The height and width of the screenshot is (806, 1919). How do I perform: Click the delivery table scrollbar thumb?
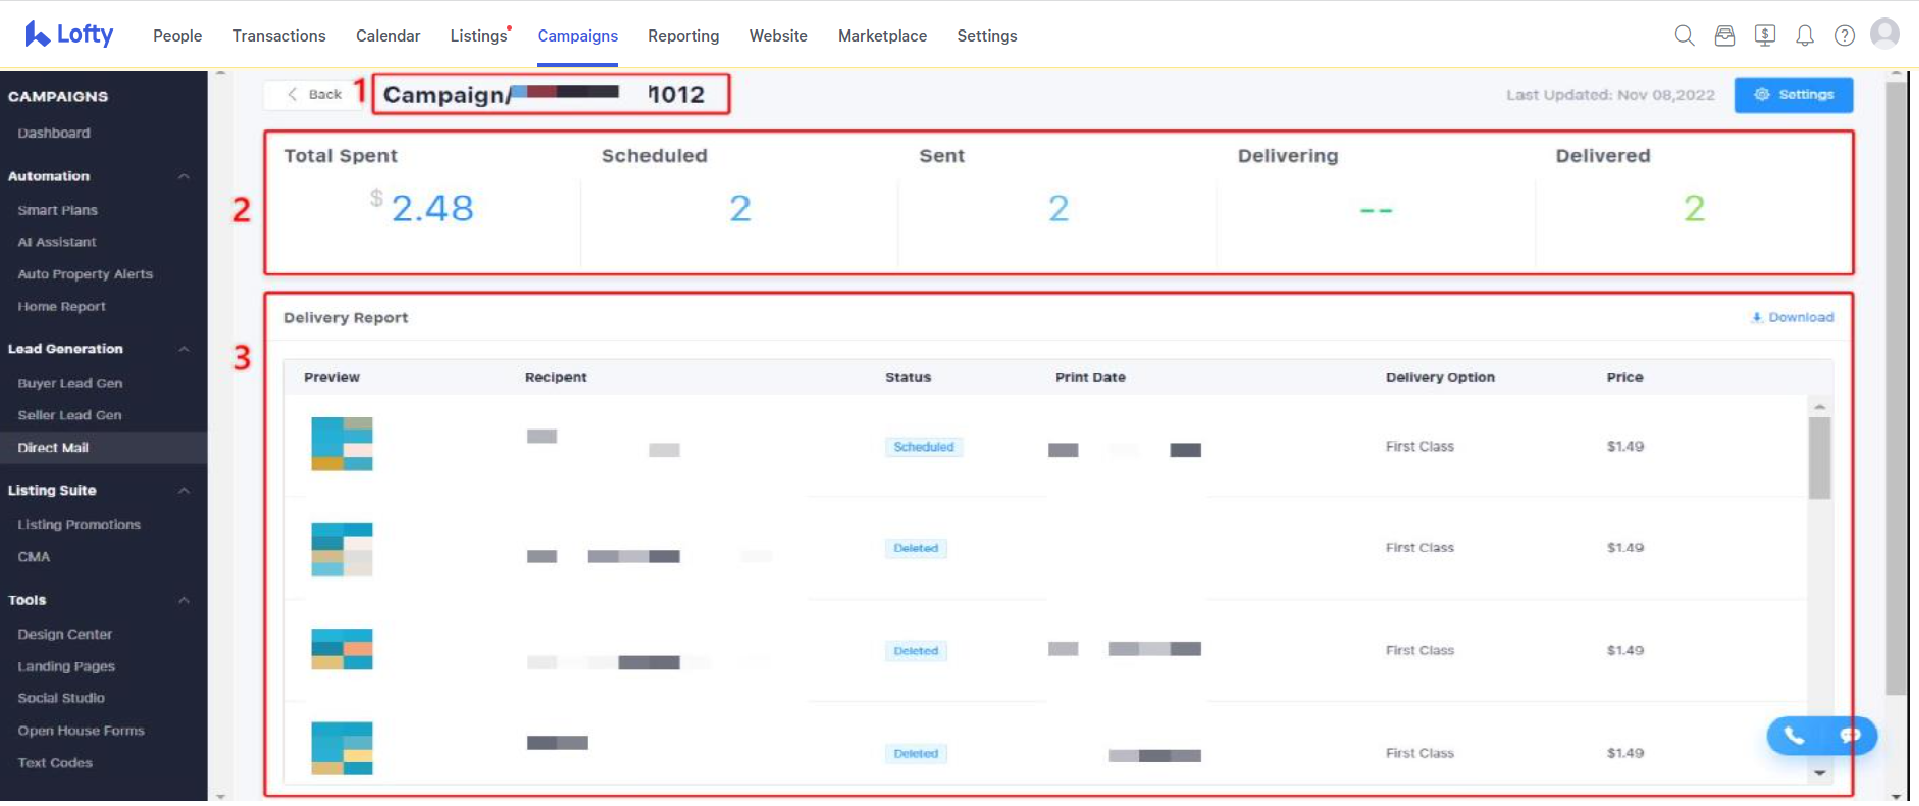pos(1819,458)
